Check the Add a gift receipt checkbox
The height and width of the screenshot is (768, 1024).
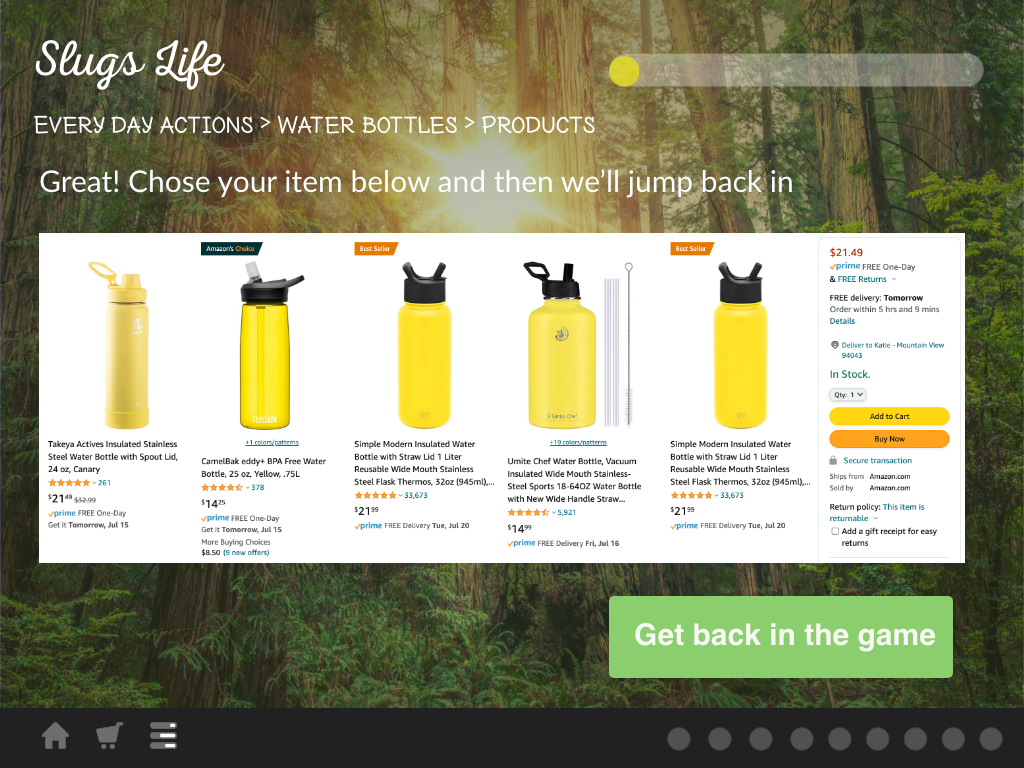[x=835, y=531]
